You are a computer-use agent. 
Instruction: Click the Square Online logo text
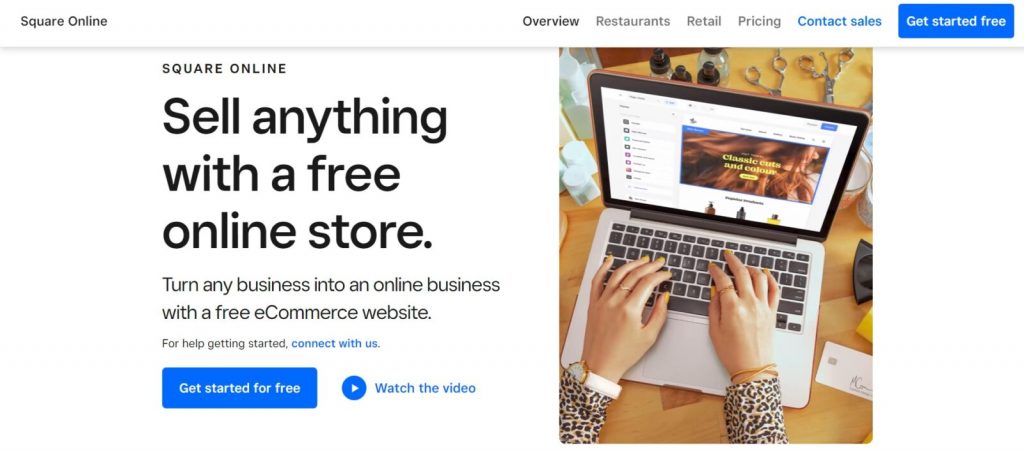pos(64,21)
